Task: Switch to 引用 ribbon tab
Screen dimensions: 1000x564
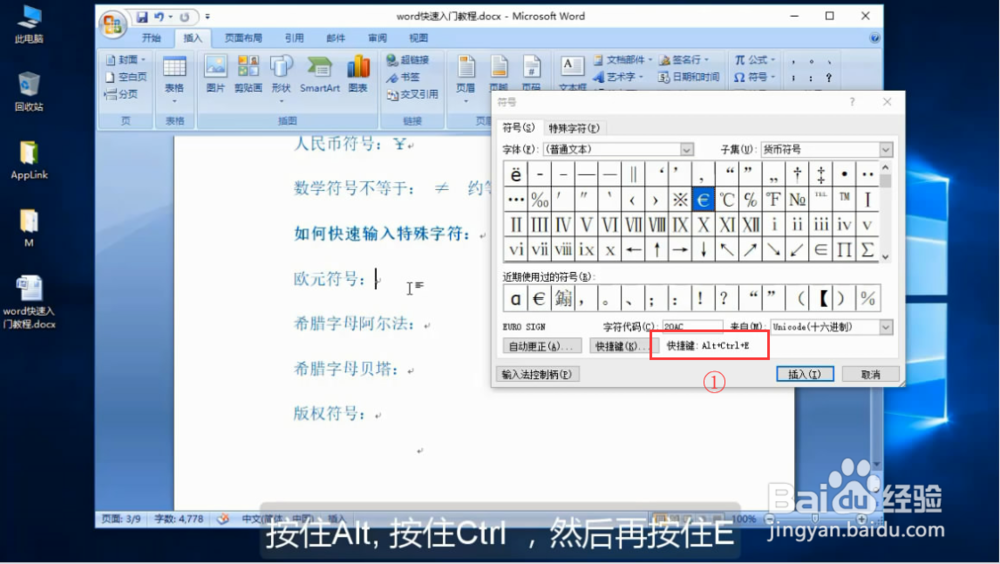Action: (294, 38)
